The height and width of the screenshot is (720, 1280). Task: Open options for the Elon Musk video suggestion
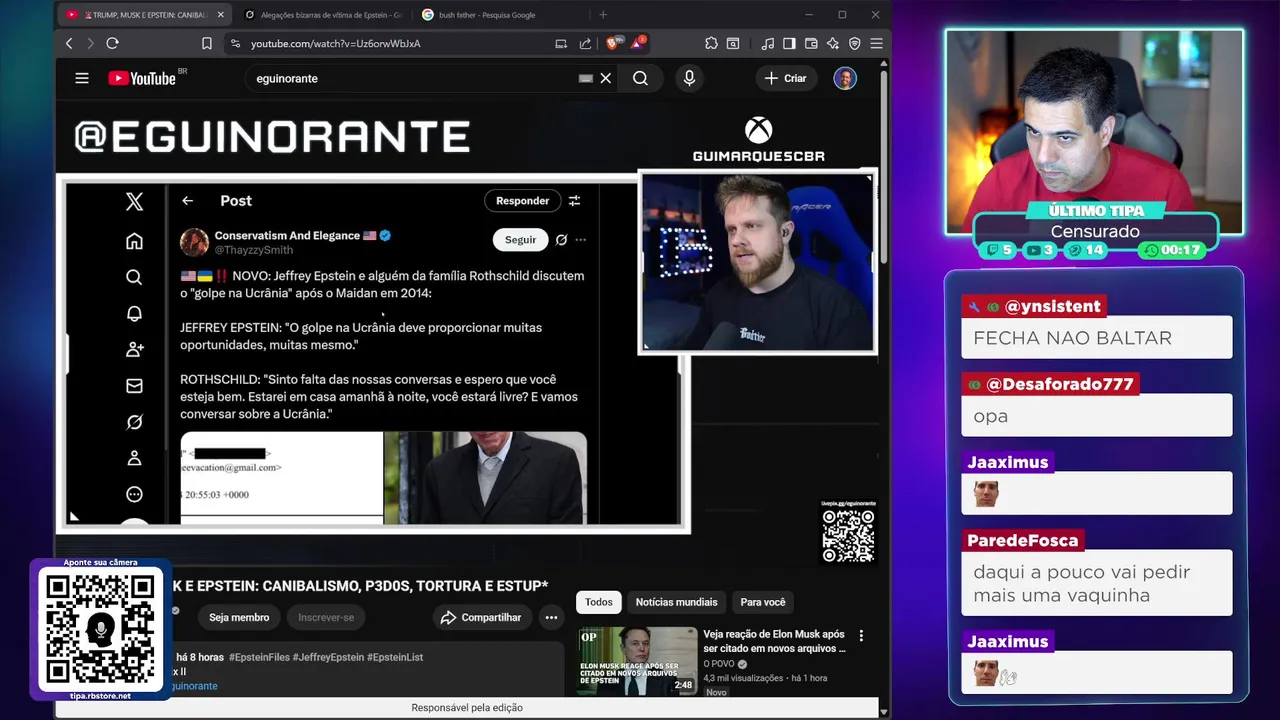(x=861, y=635)
